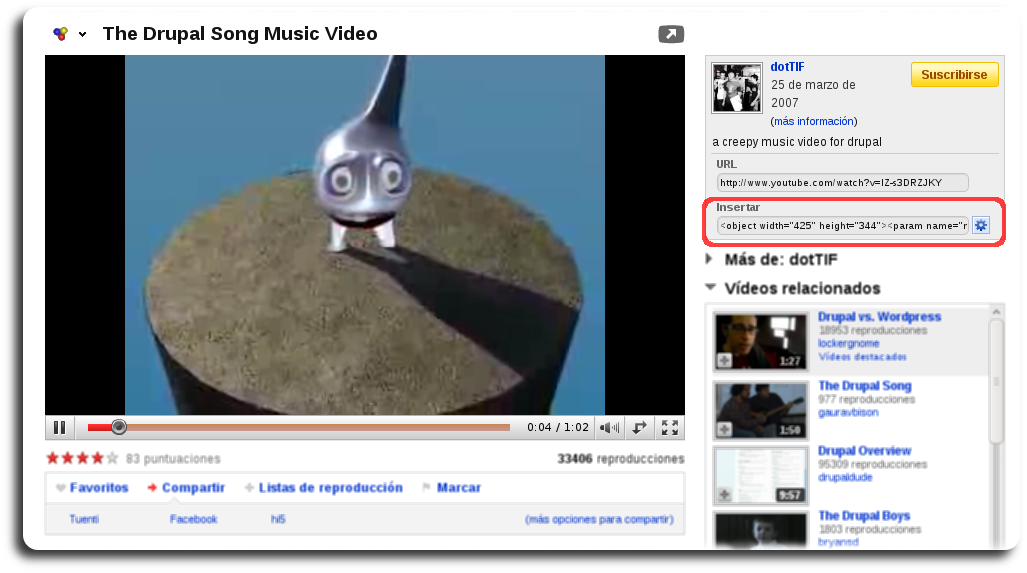
Task: Click the colorful icon left of title
Action: tap(60, 34)
